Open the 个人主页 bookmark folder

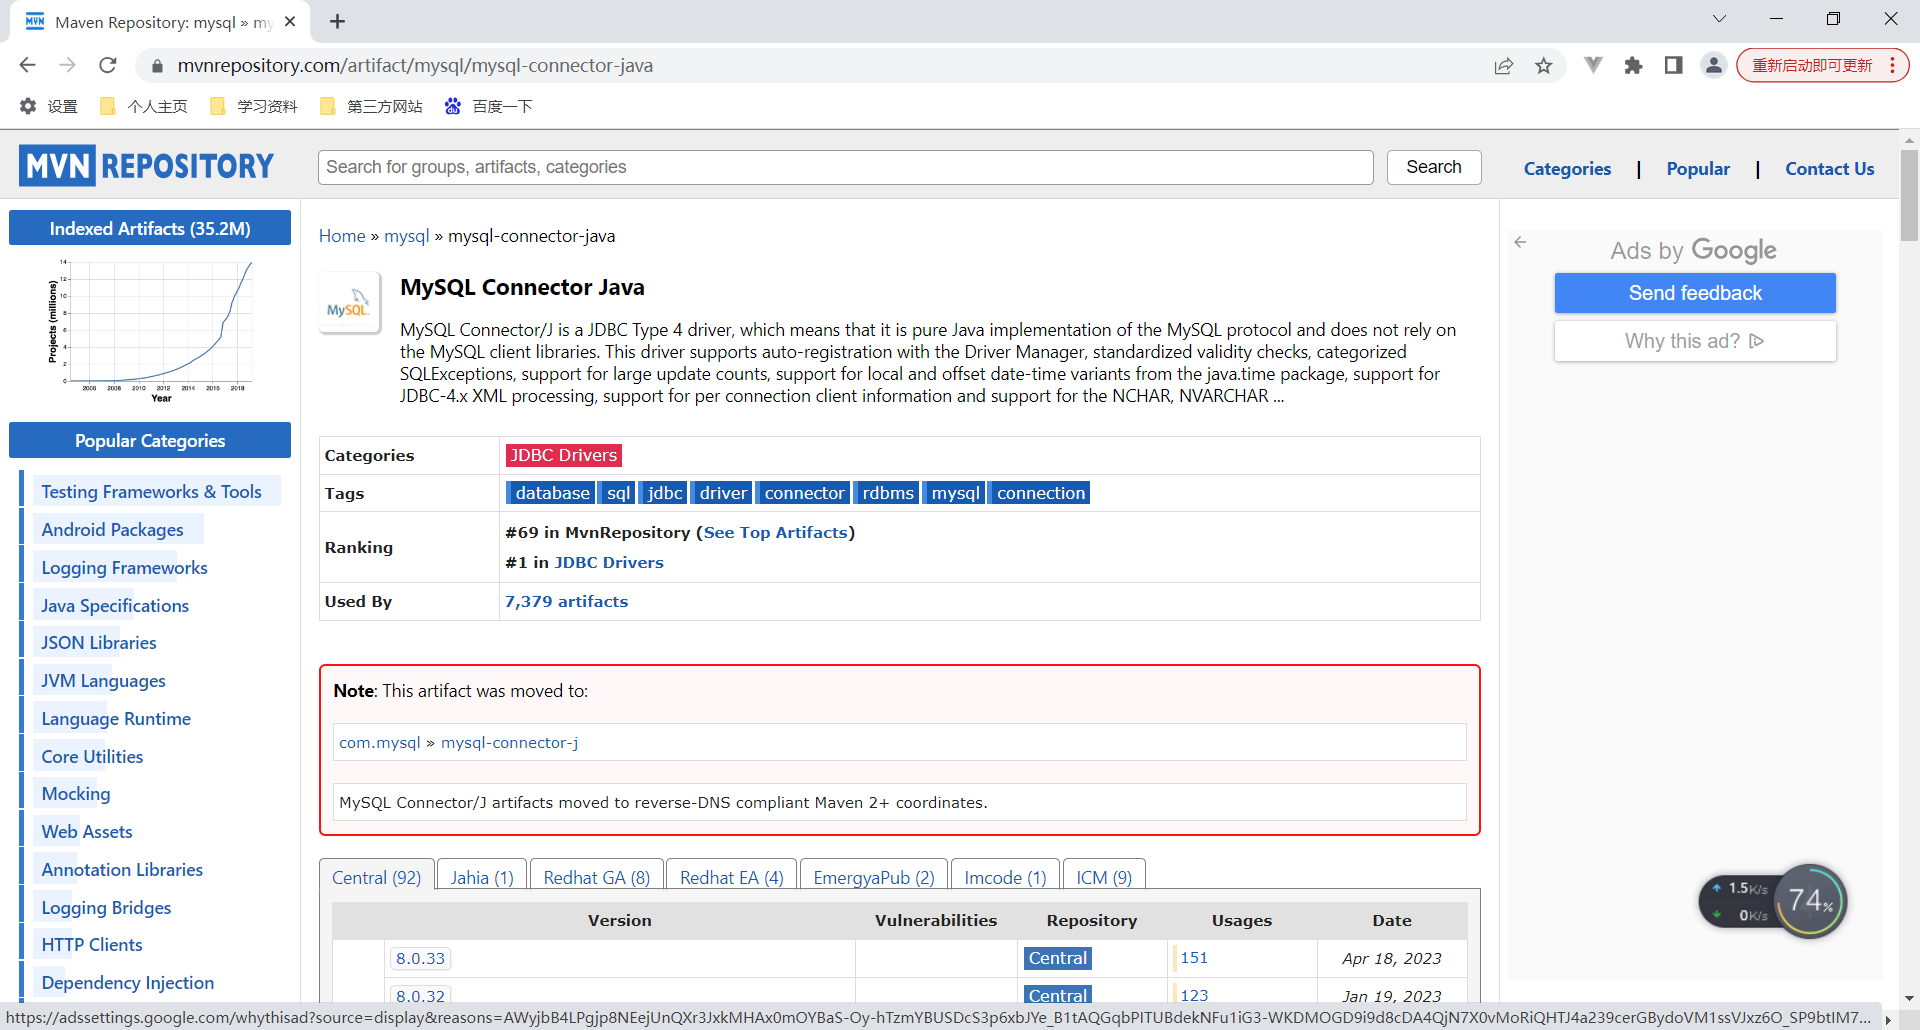pyautogui.click(x=144, y=106)
